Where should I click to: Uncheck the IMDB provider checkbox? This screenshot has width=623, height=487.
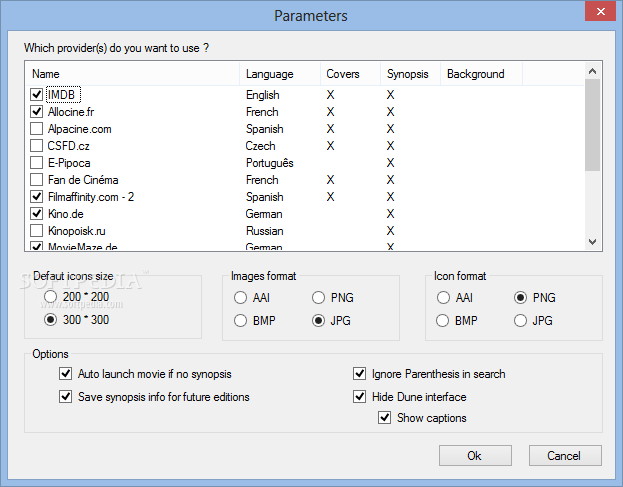pyautogui.click(x=37, y=95)
